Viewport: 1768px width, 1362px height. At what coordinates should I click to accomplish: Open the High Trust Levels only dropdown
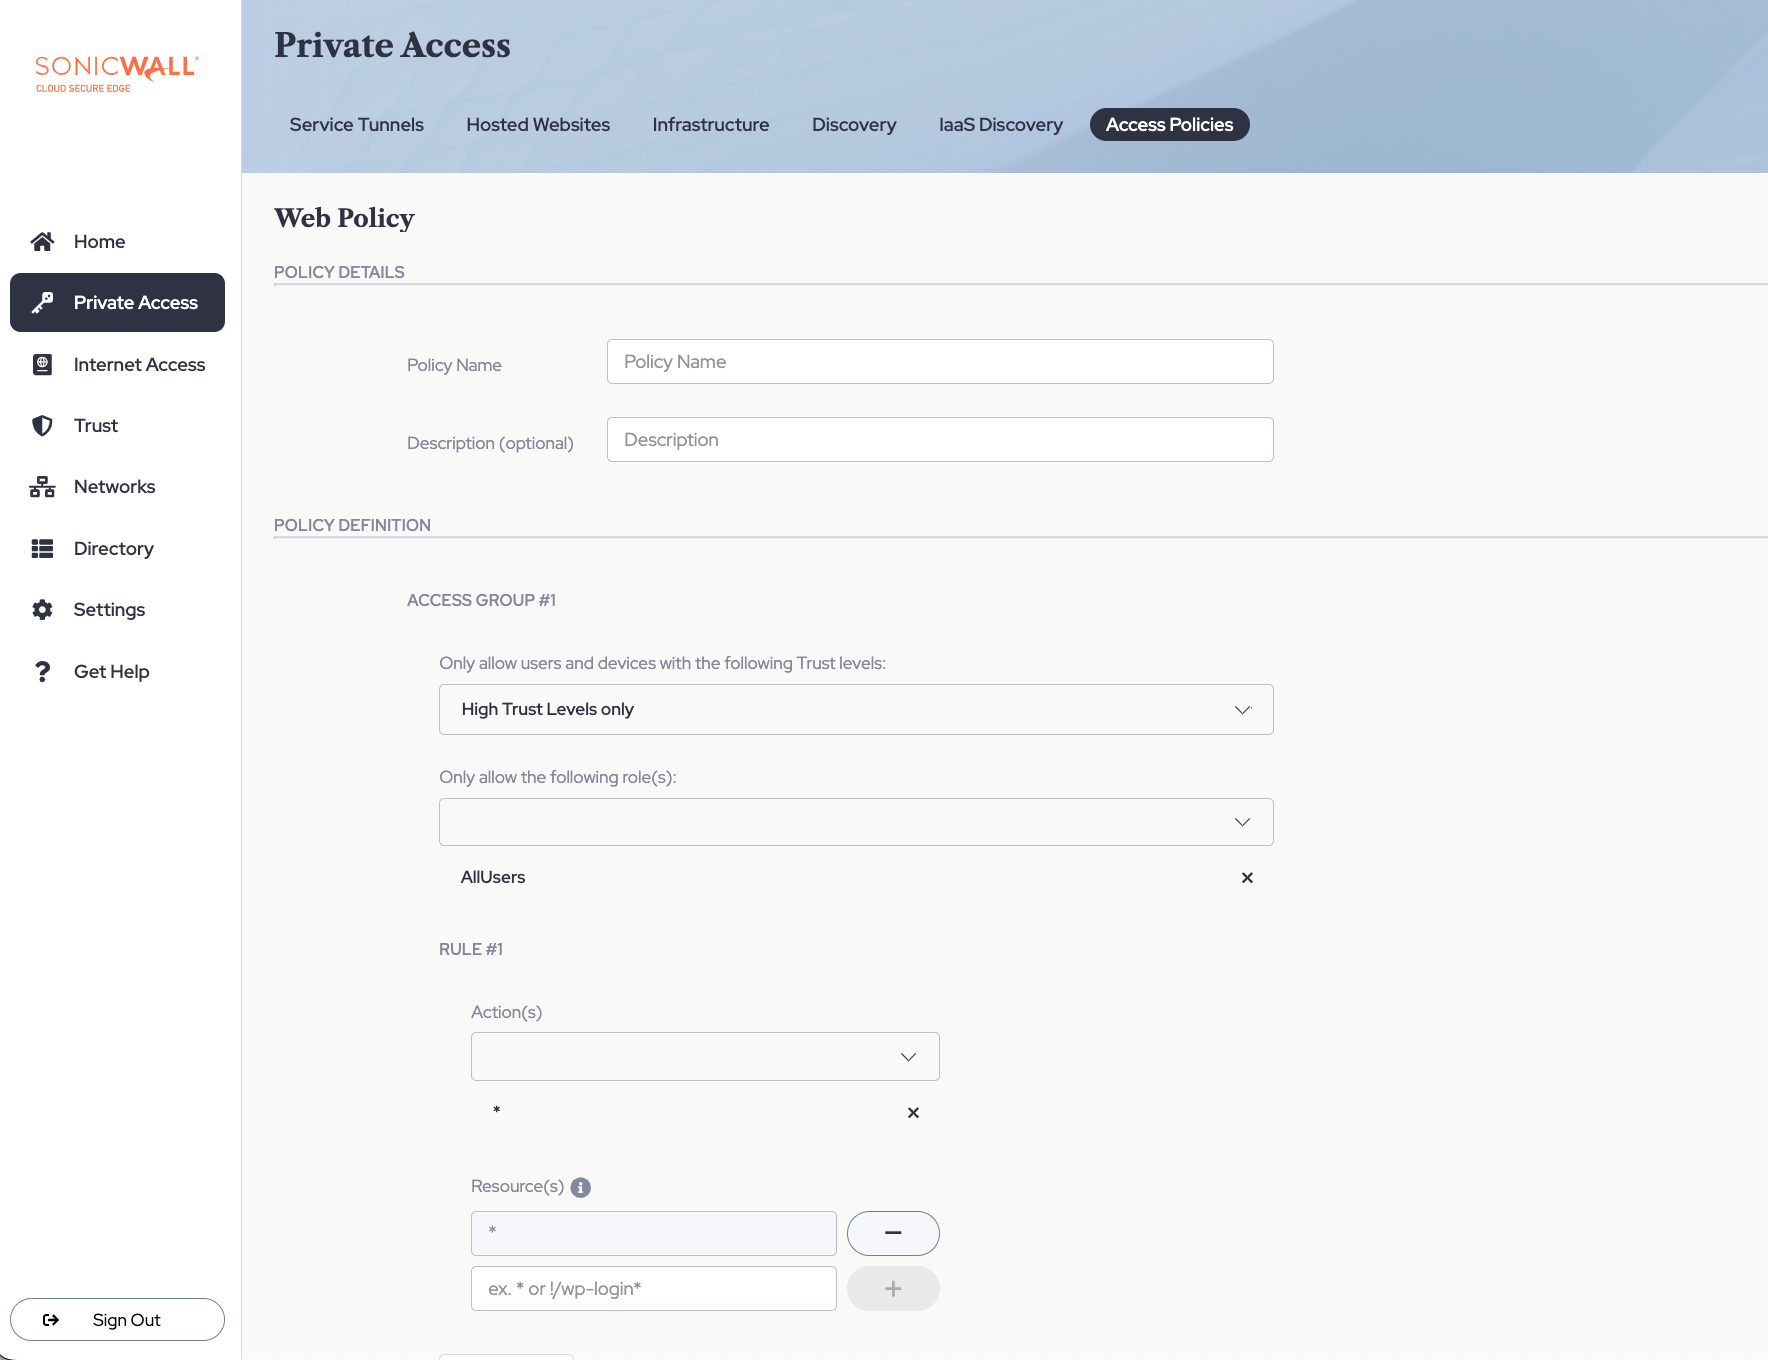tap(856, 709)
